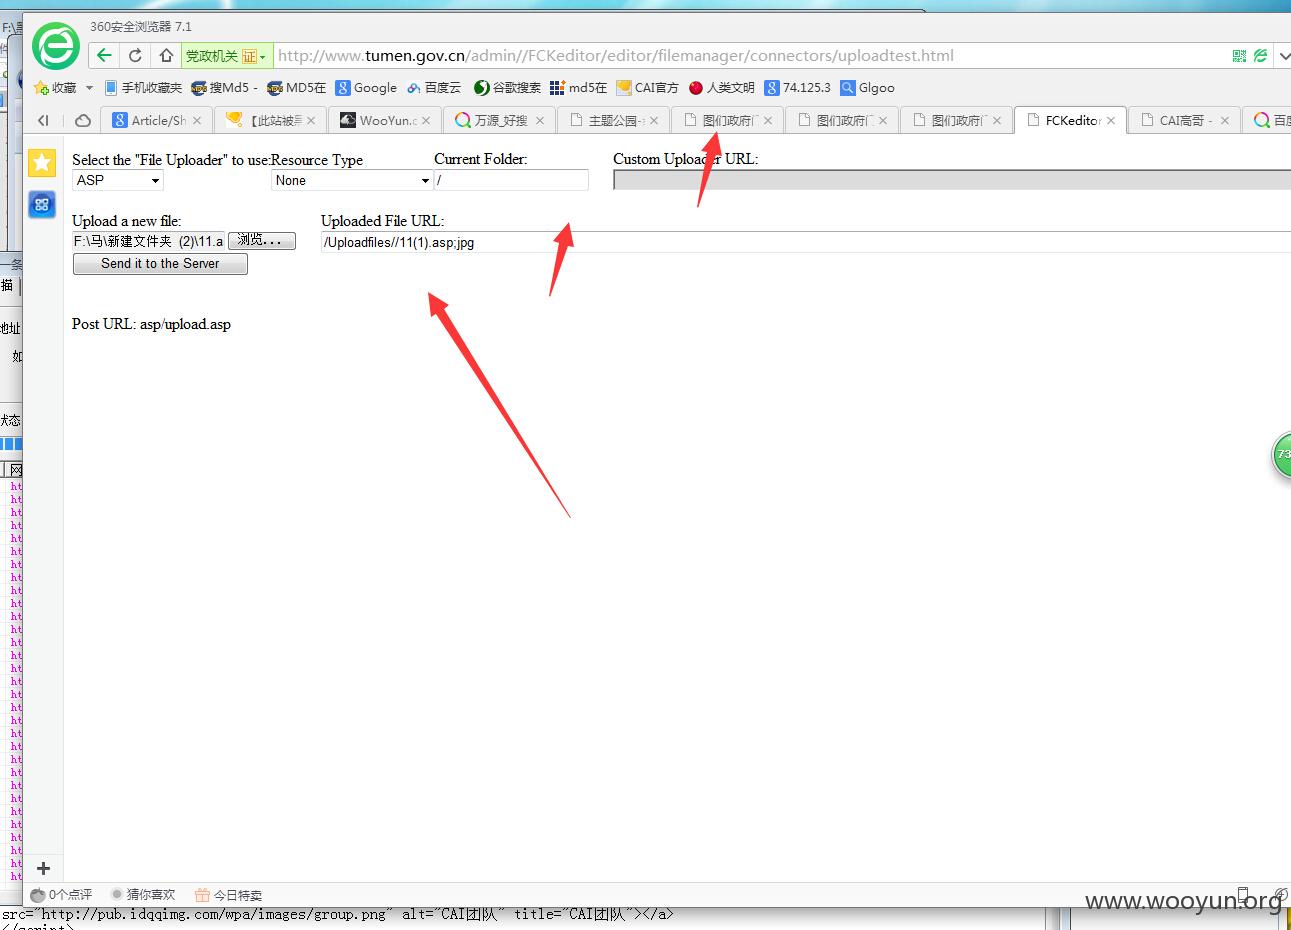Click 今日特卖 in status bar
This screenshot has height=930, width=1291.
click(229, 895)
